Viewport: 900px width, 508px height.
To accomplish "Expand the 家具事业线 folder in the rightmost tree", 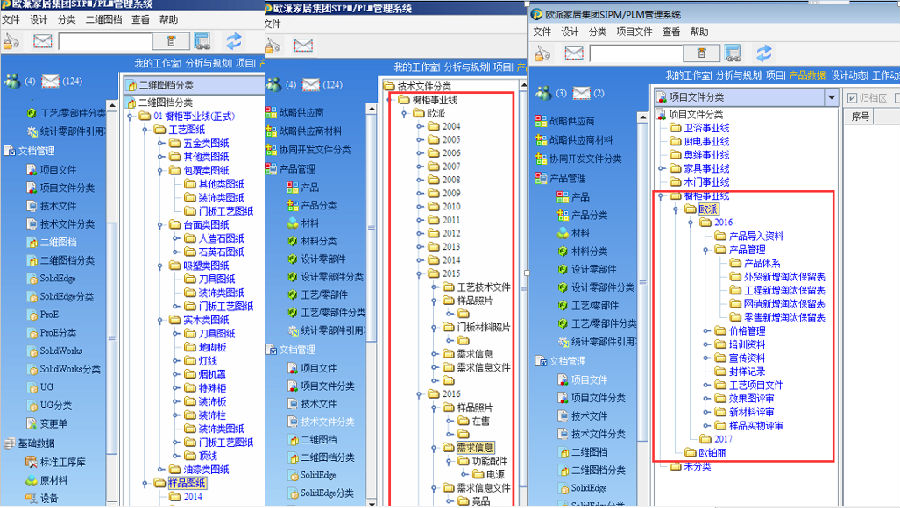I will click(x=662, y=169).
